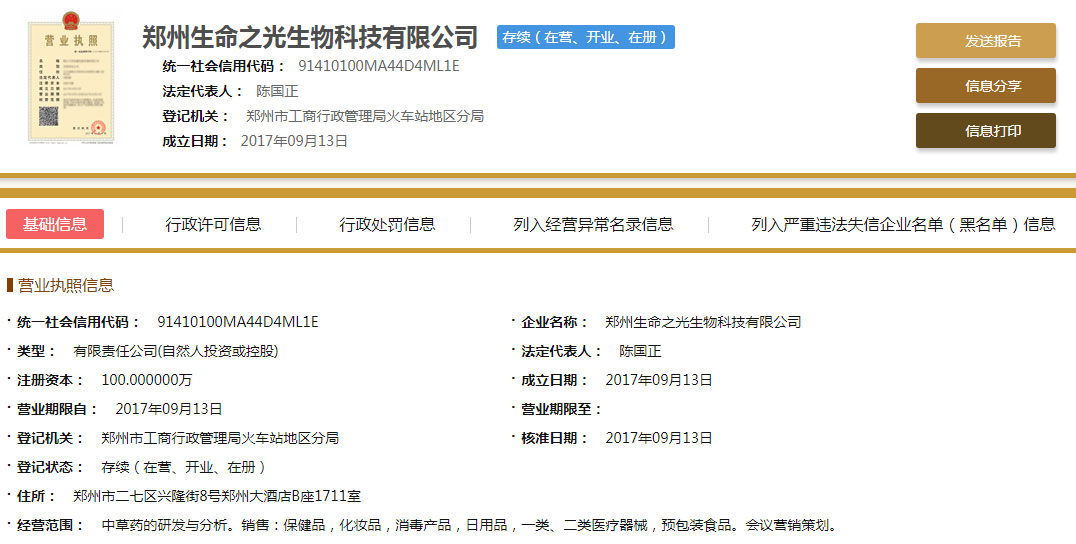
Task: Click the 企业名称 value in license info
Action: (x=703, y=322)
